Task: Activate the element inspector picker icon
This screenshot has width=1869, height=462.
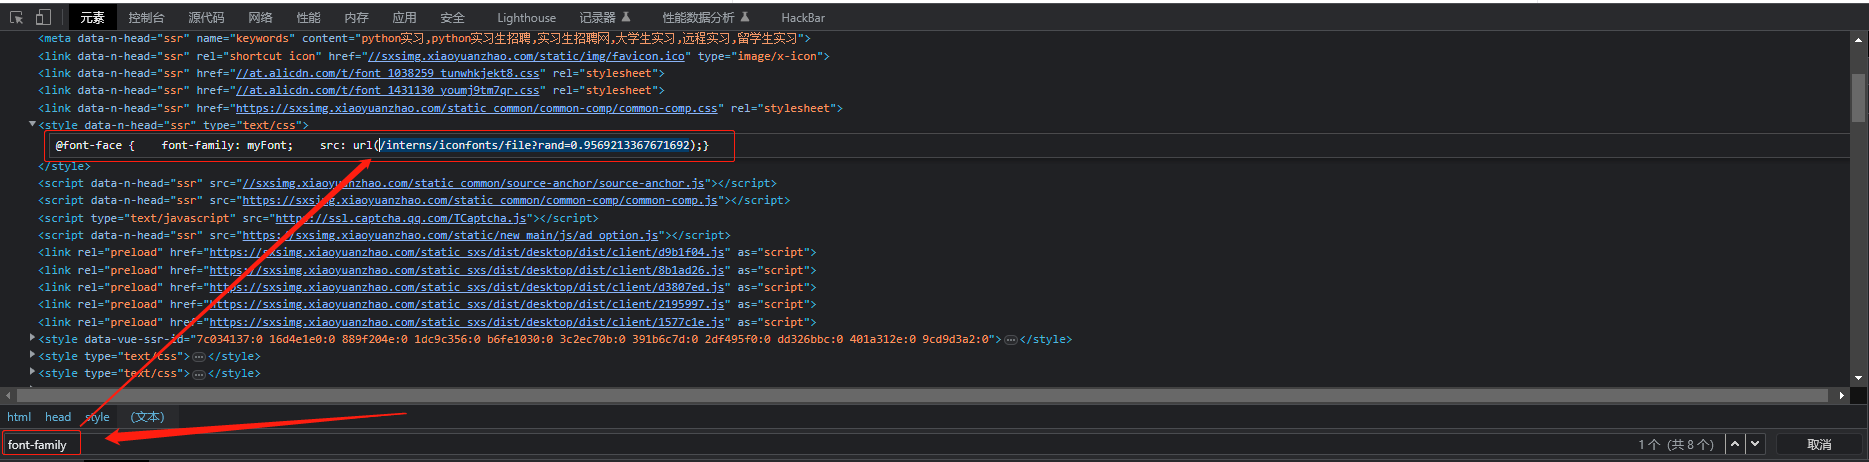Action: tap(16, 17)
